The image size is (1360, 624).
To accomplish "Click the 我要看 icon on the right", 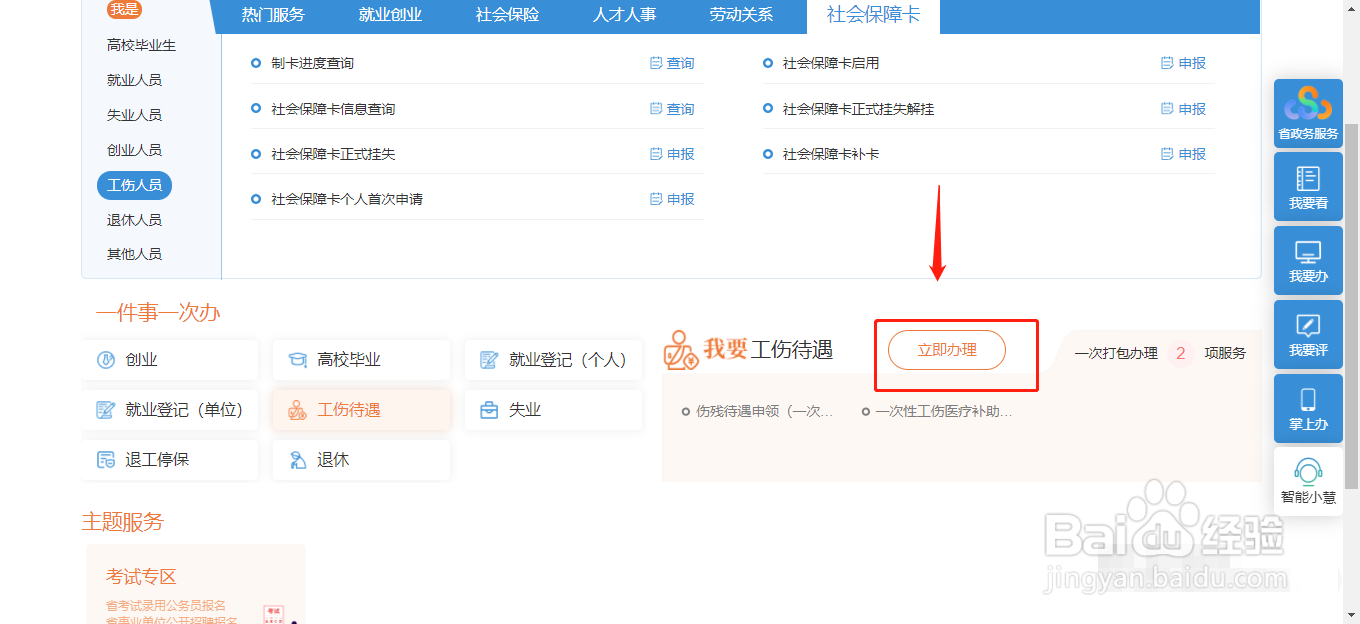I will coord(1307,186).
